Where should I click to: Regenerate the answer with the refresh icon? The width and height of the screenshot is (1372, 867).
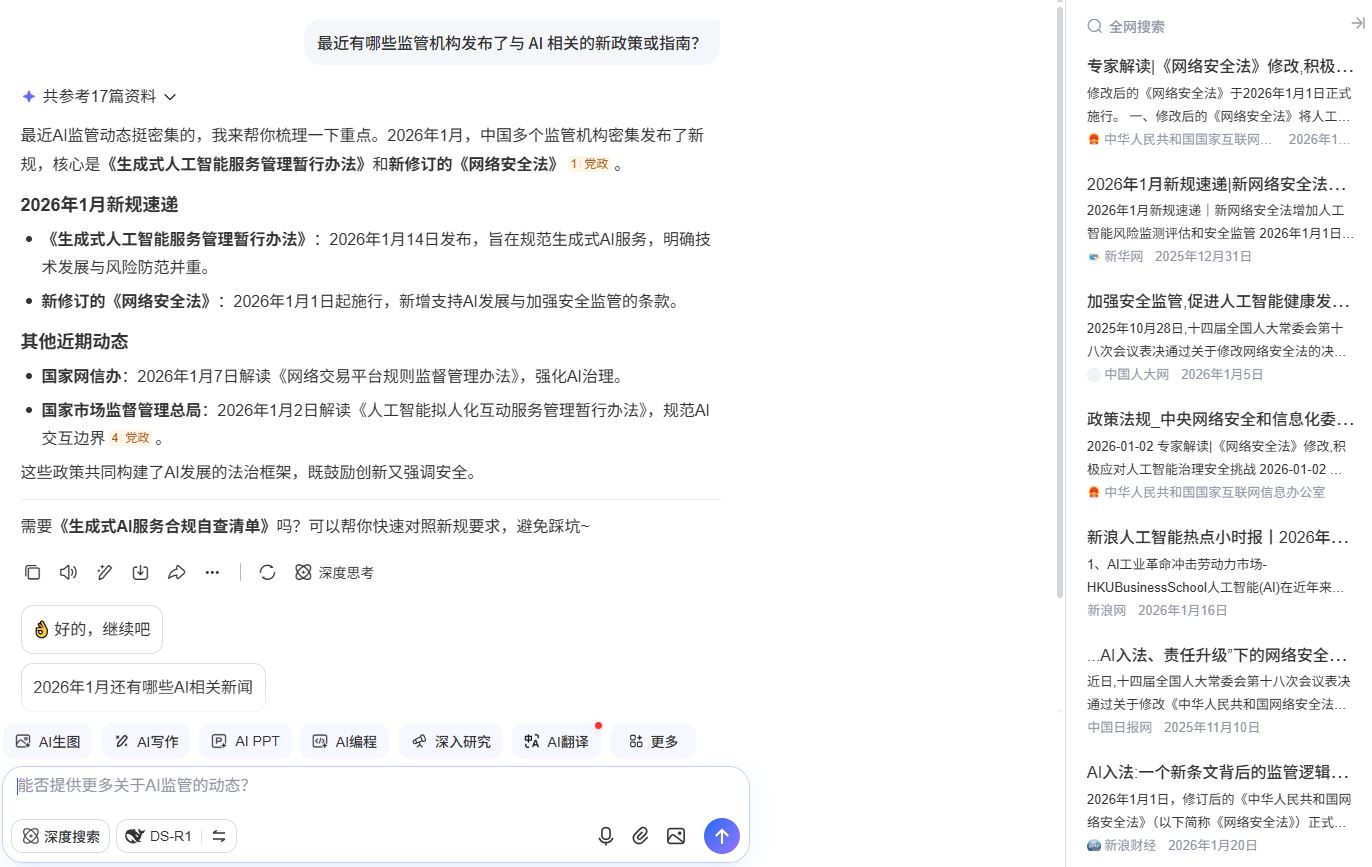(267, 572)
